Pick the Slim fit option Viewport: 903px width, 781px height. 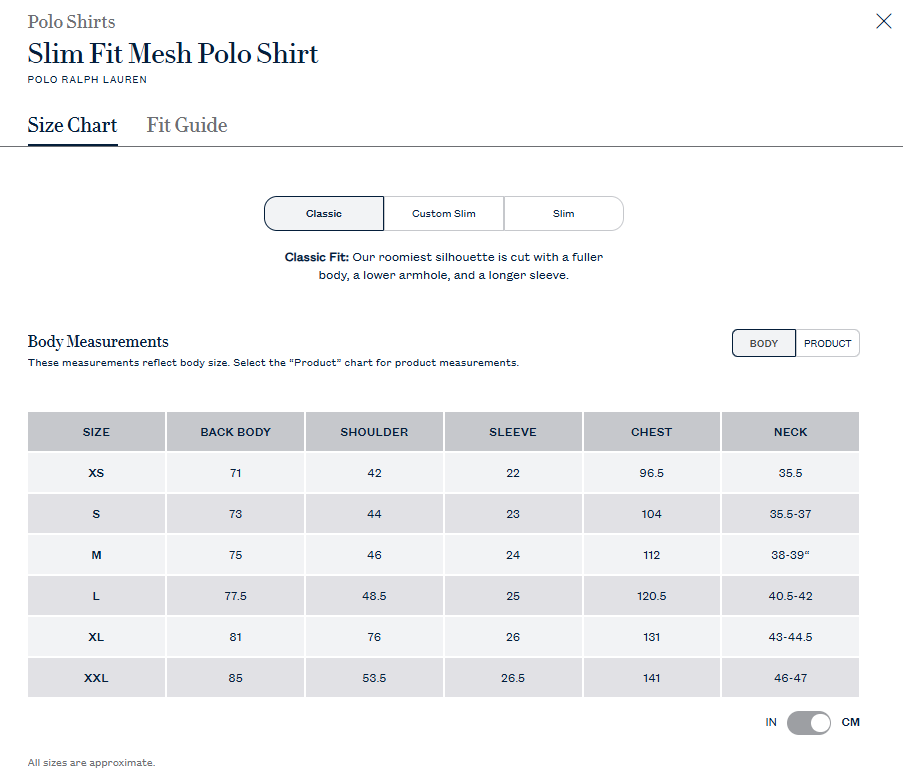tap(564, 213)
